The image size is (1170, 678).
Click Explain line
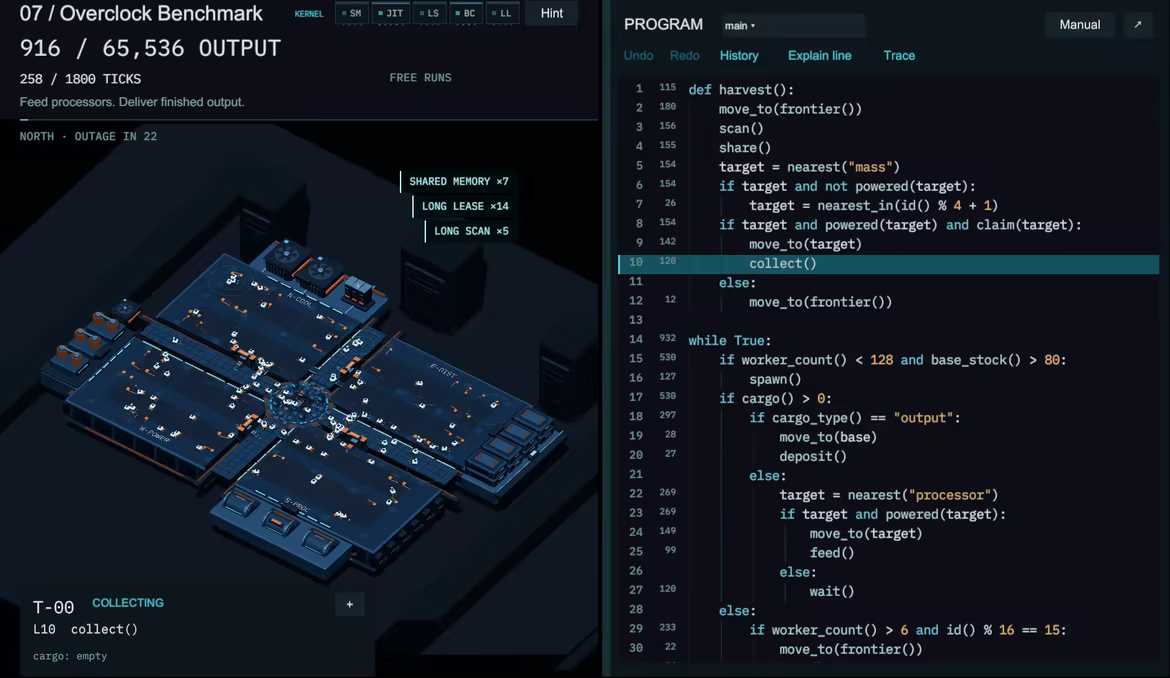point(819,55)
